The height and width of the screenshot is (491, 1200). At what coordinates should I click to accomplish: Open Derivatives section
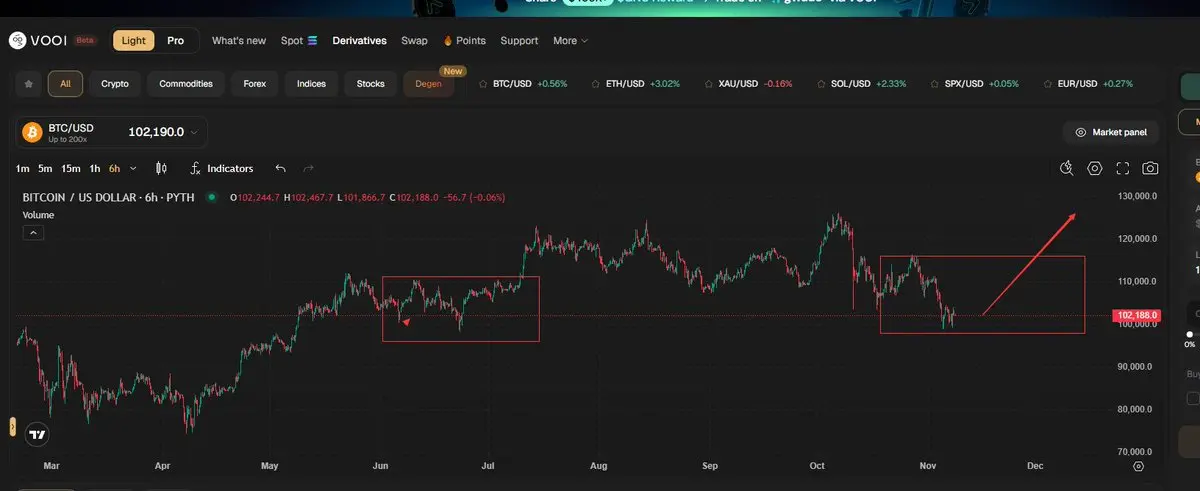point(359,41)
